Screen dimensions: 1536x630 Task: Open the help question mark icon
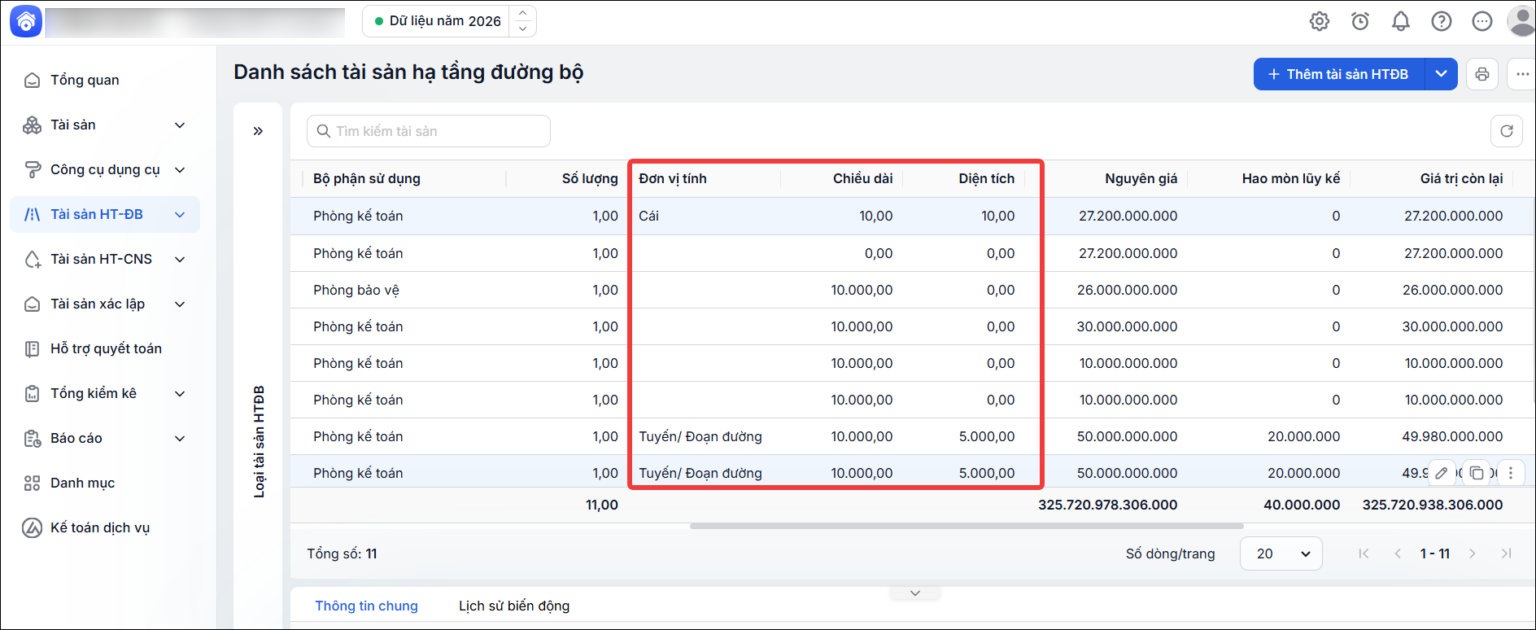(1441, 21)
